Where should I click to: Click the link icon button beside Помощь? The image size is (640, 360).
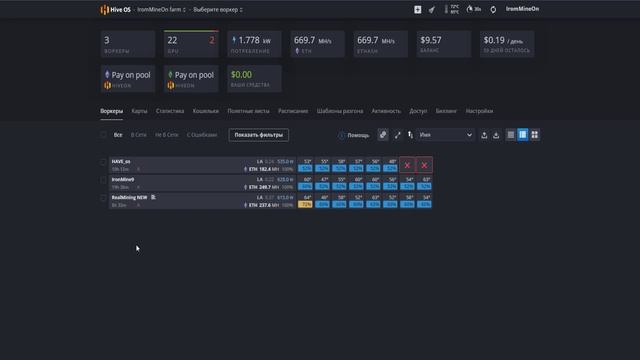[x=383, y=135]
